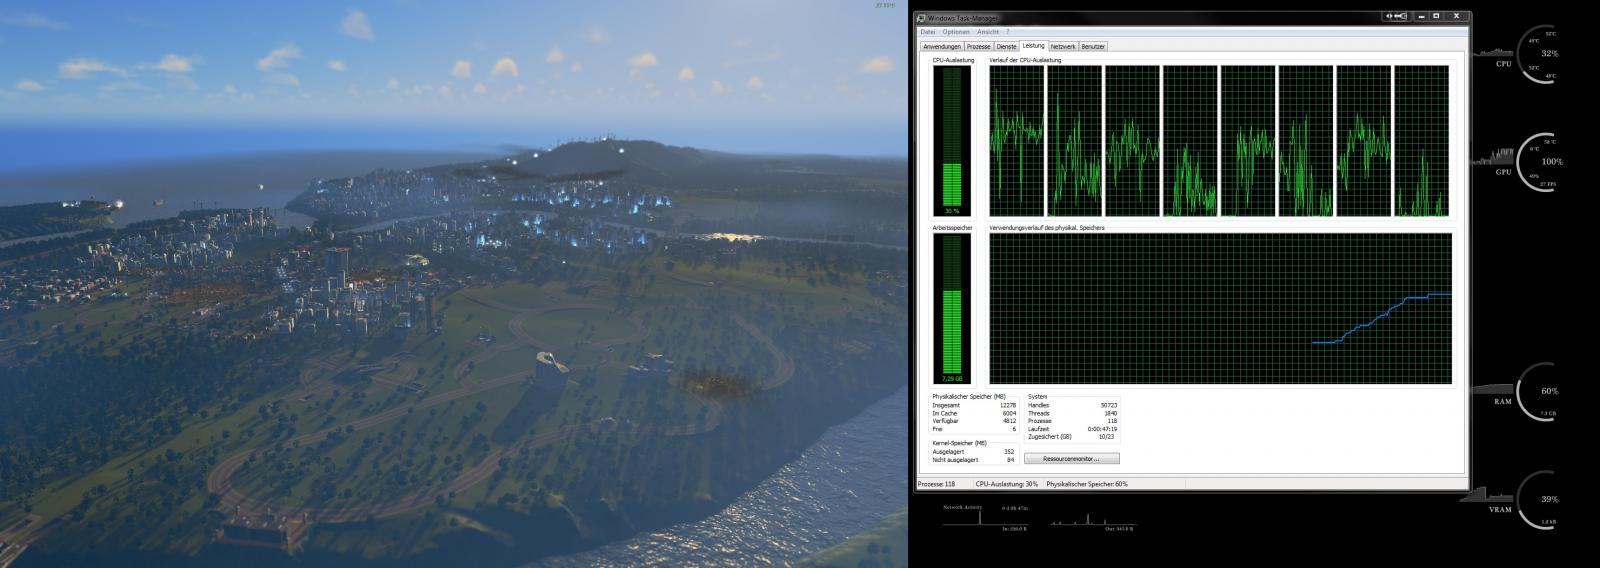Click the physical memory usage history graph
The image size is (1600, 568).
(x=1220, y=309)
